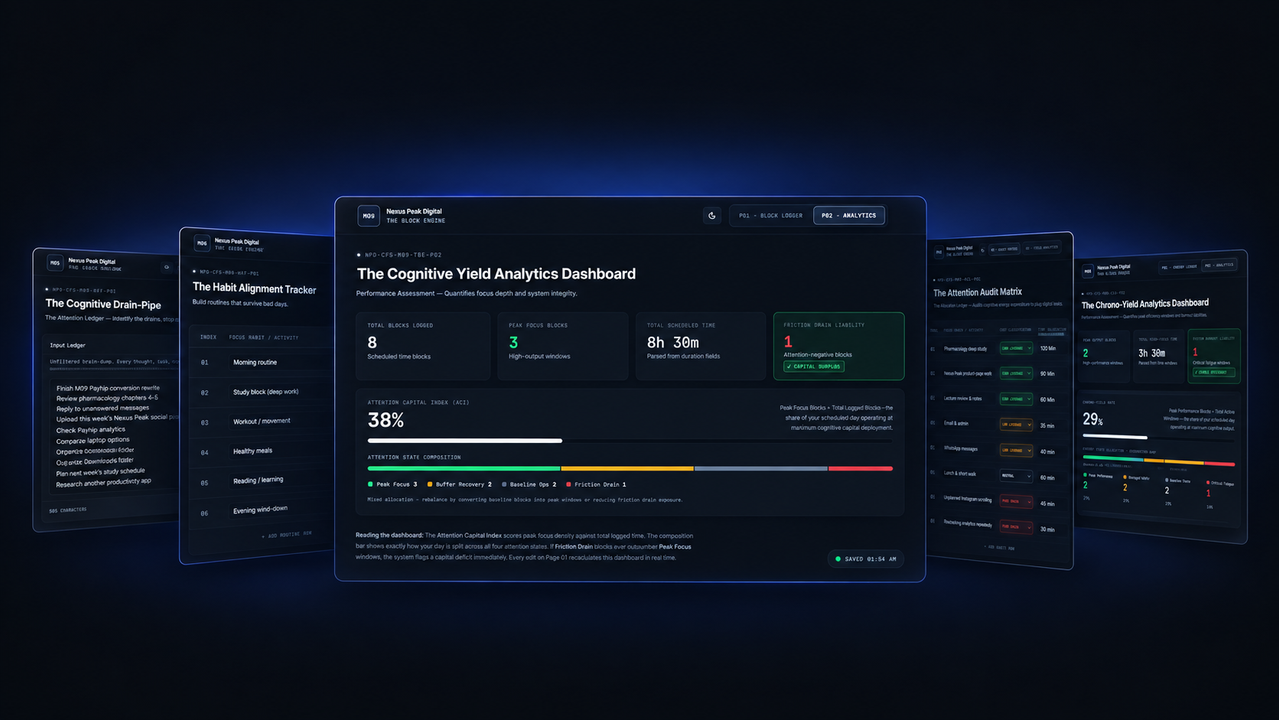Screen dimensions: 1279x720
Task: Click Reading / learning habit field
Action: (x=280, y=480)
